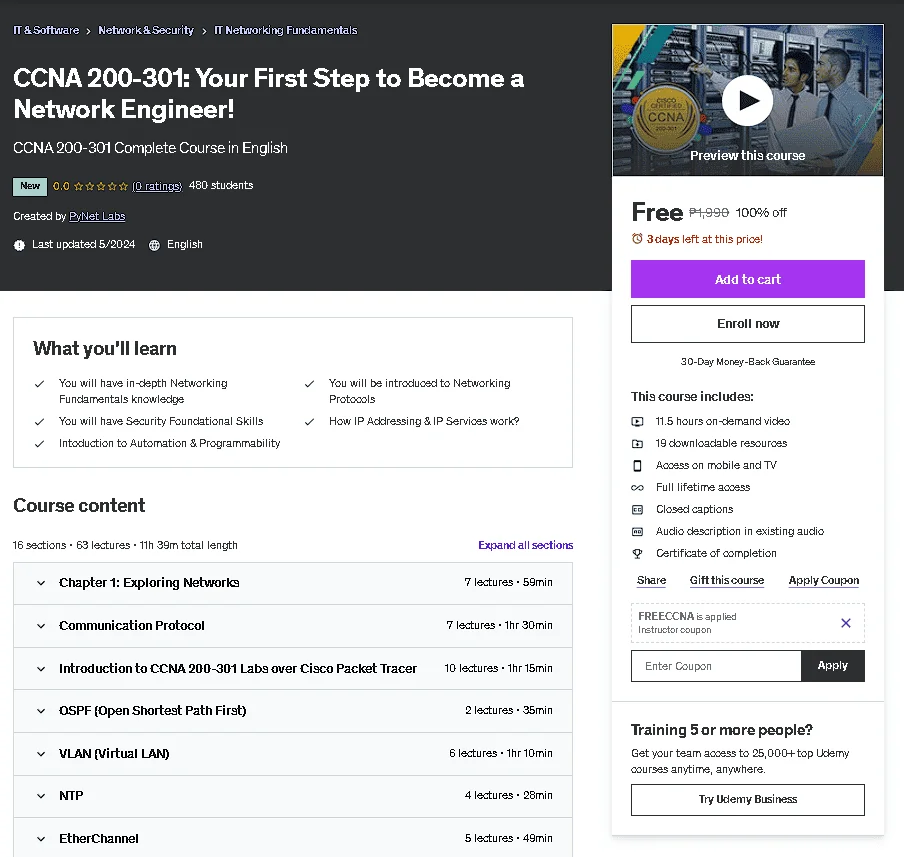
Task: Expand OSPF (Open Shortest Path First) section
Action: tap(293, 711)
